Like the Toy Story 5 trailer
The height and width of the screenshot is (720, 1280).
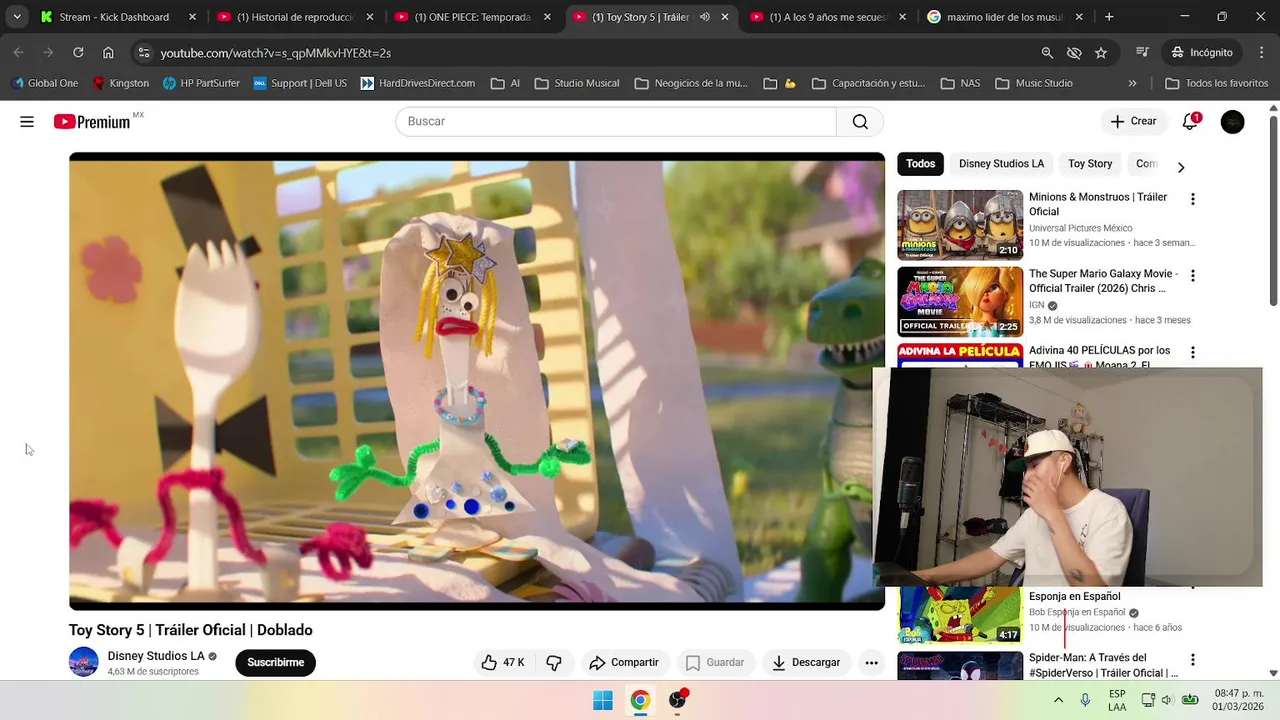point(503,662)
